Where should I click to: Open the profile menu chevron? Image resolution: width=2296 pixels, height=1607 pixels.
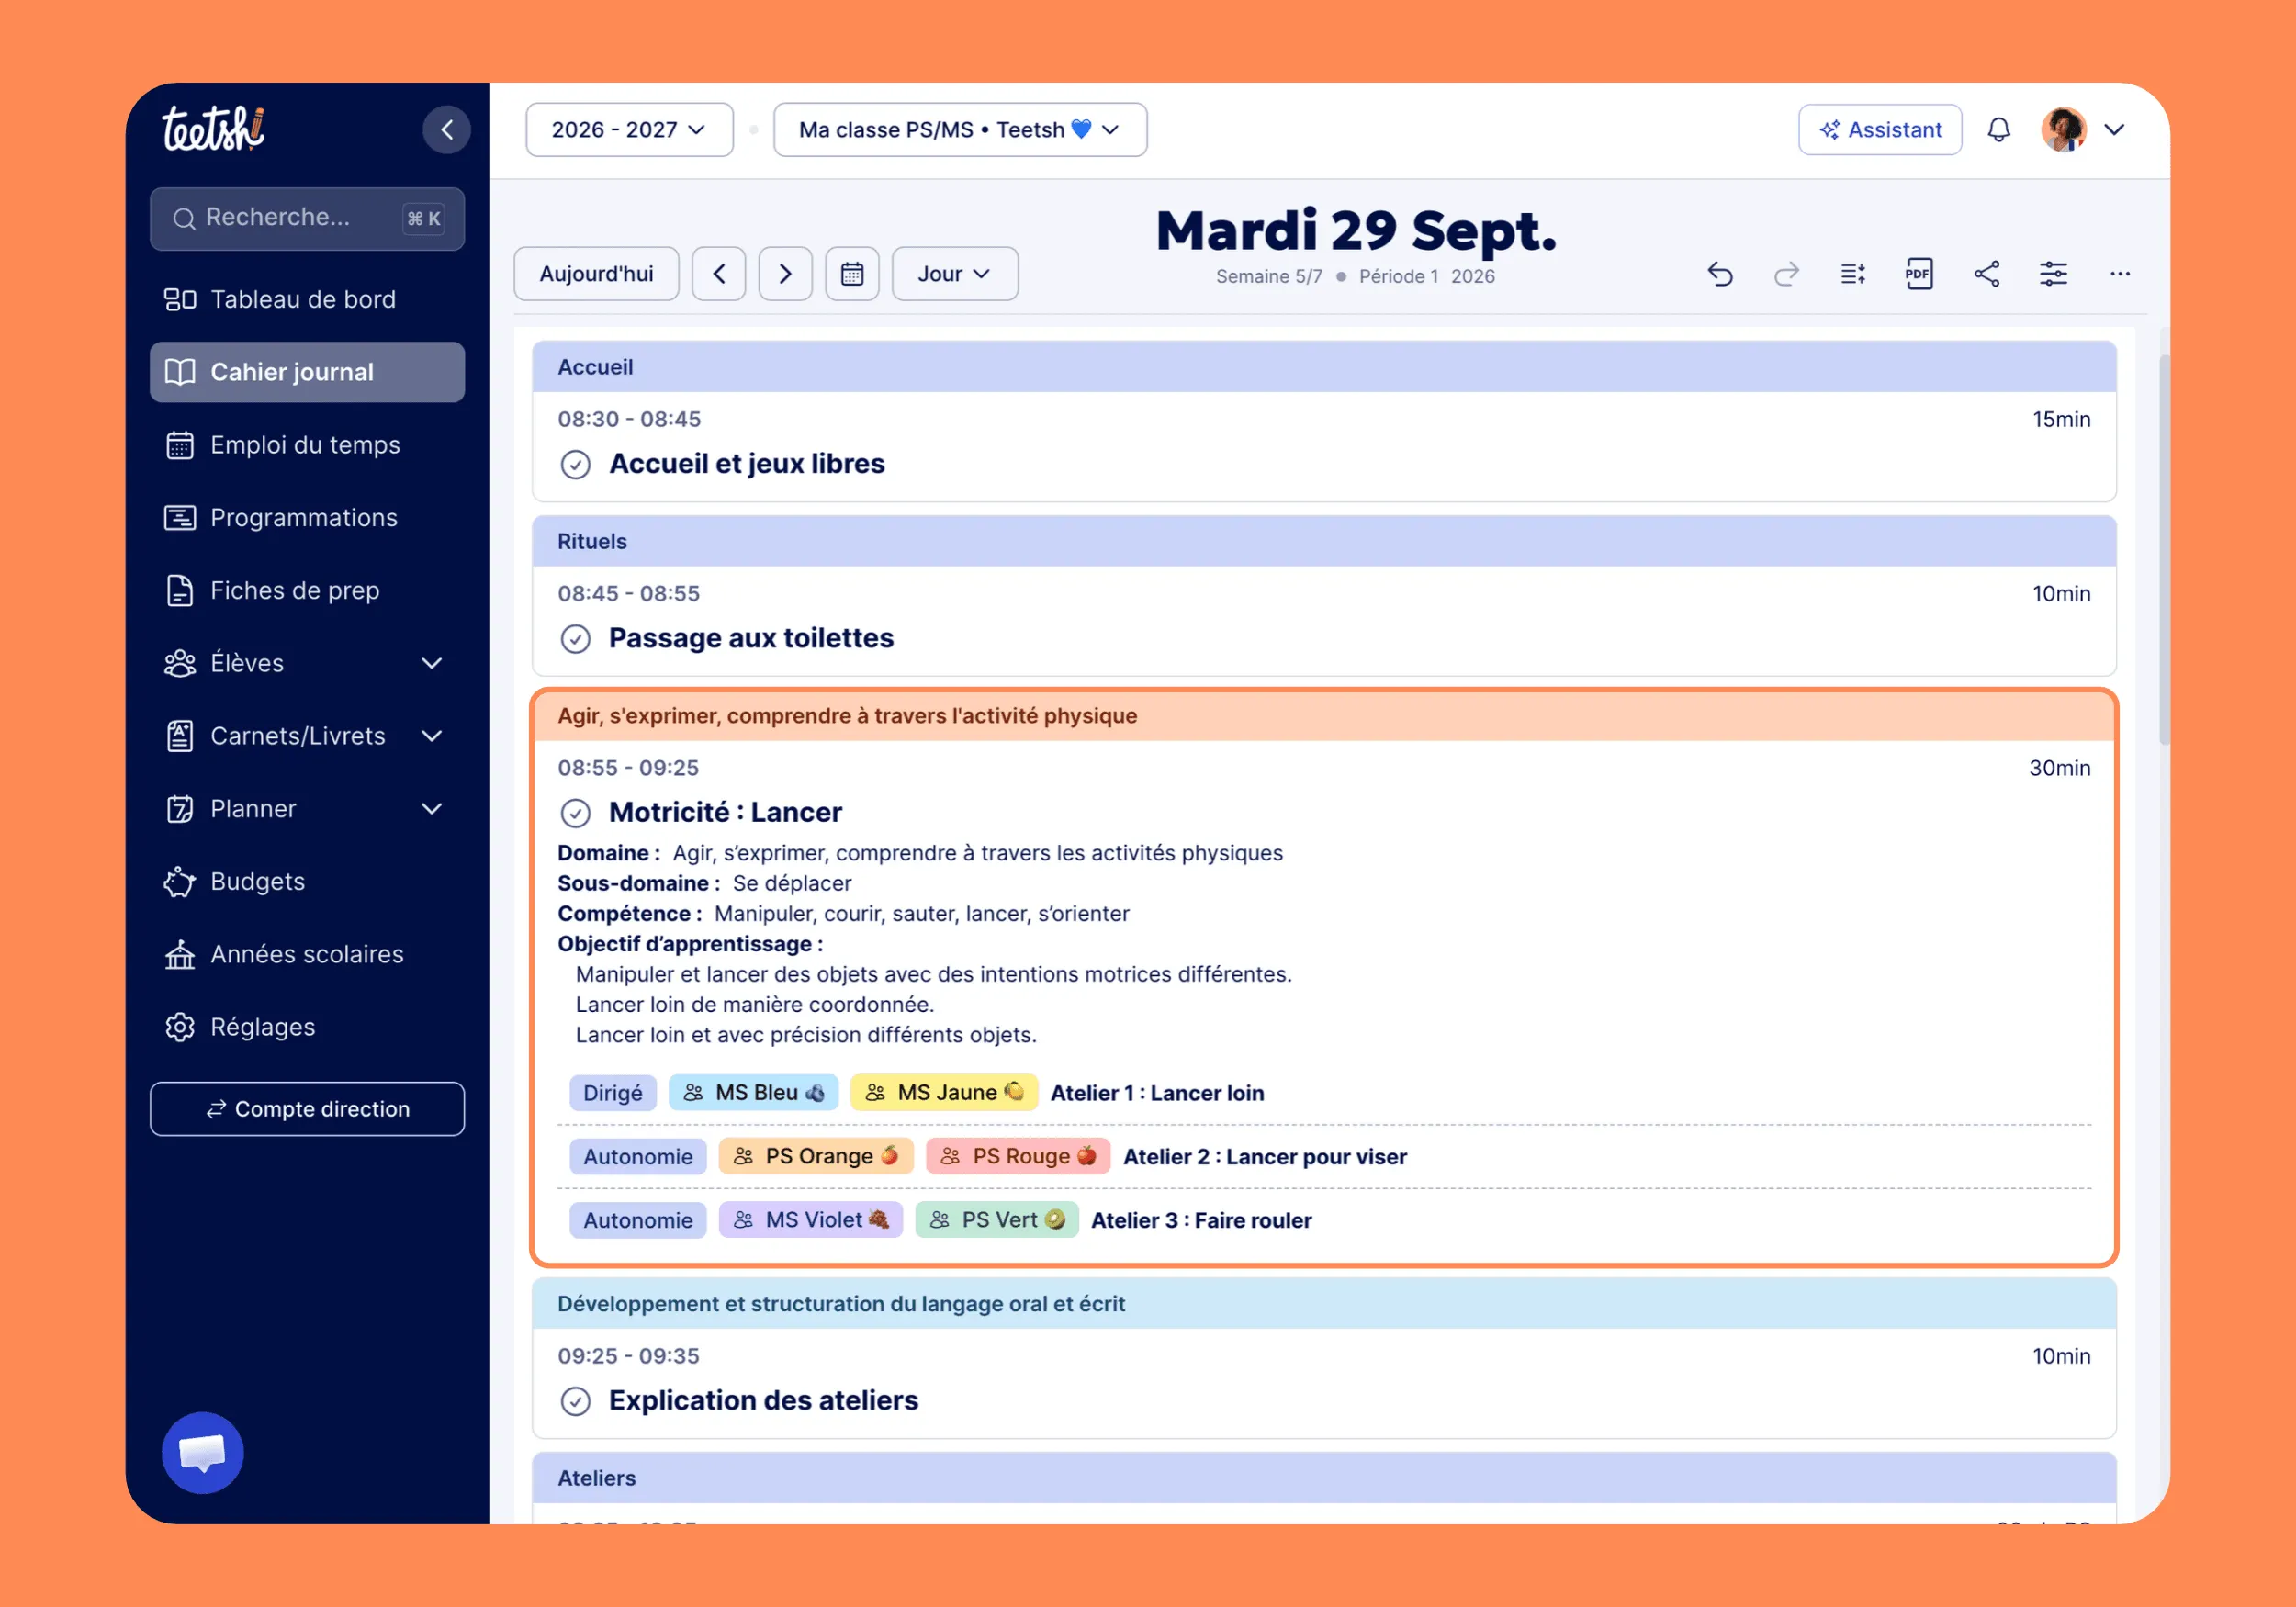pos(2114,130)
